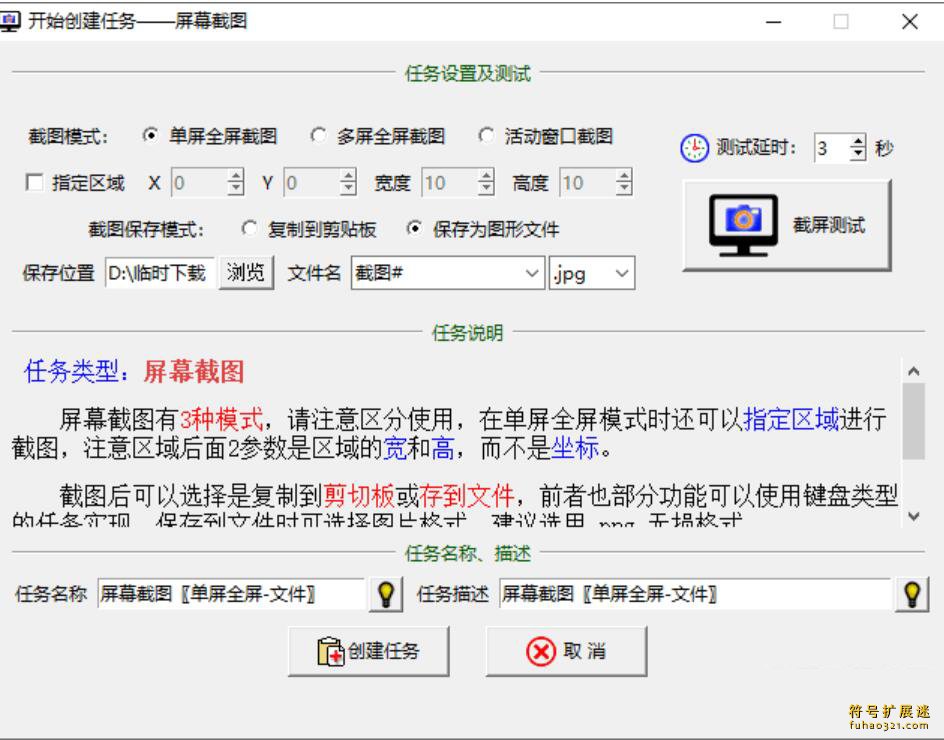Click the 任务描述 input field
Image resolution: width=944 pixels, height=740 pixels.
tap(695, 594)
